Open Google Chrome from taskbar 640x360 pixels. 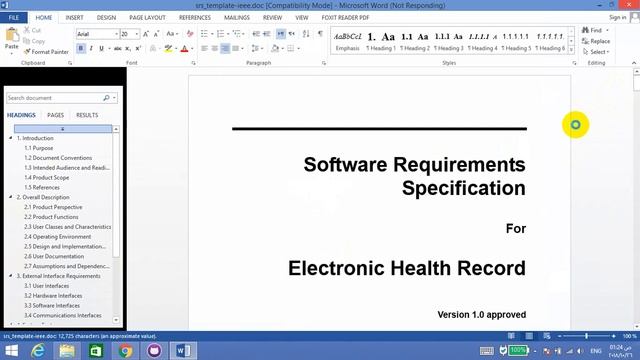pos(125,351)
